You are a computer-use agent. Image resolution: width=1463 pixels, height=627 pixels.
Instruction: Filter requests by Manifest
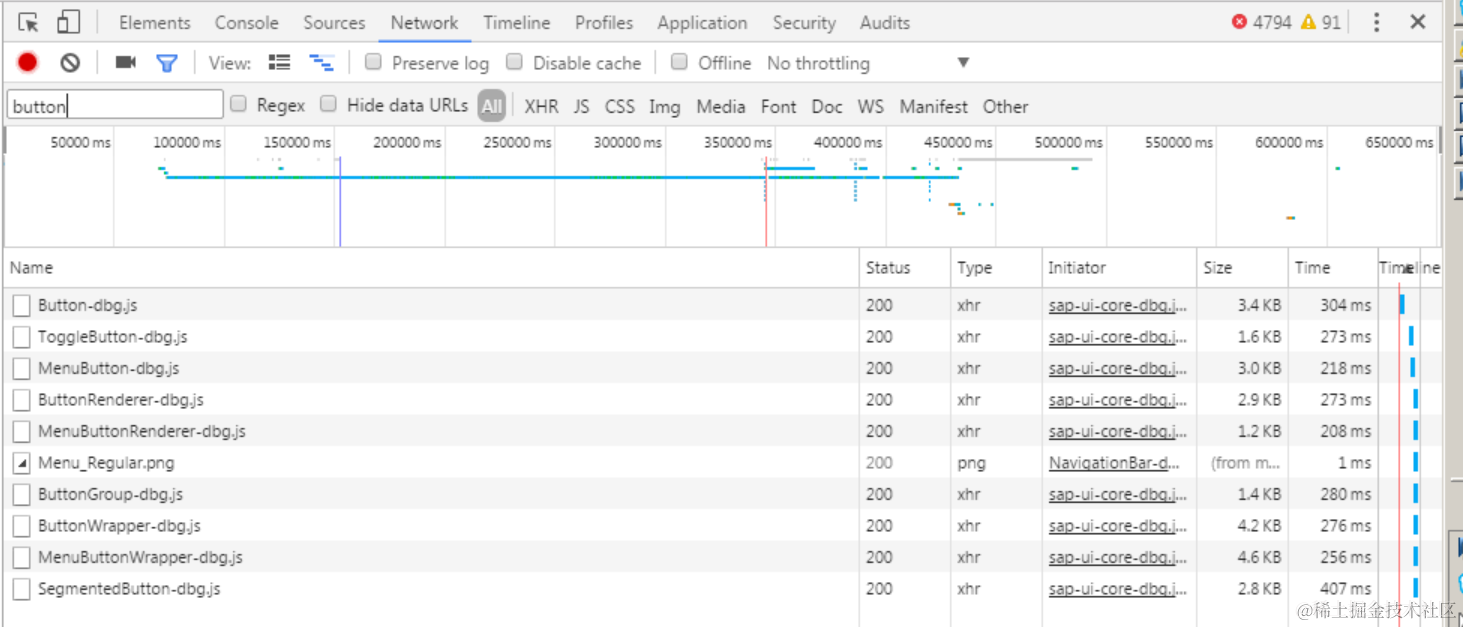tap(933, 106)
